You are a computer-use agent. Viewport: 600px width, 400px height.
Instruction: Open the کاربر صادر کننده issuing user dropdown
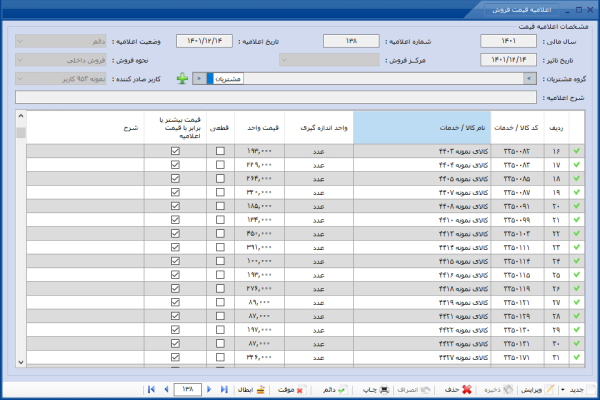click(60, 79)
